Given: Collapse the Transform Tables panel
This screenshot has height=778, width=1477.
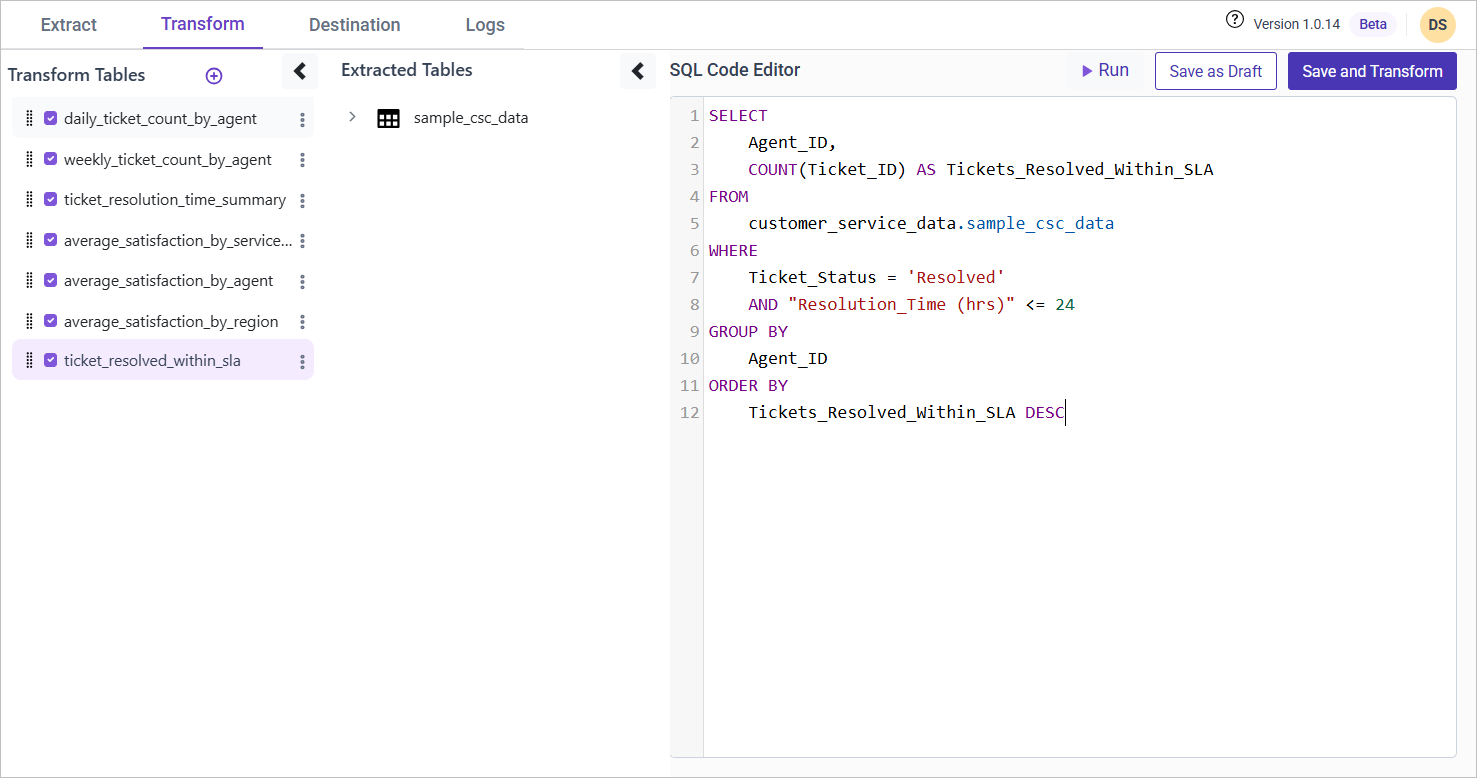Looking at the screenshot, I should [299, 71].
